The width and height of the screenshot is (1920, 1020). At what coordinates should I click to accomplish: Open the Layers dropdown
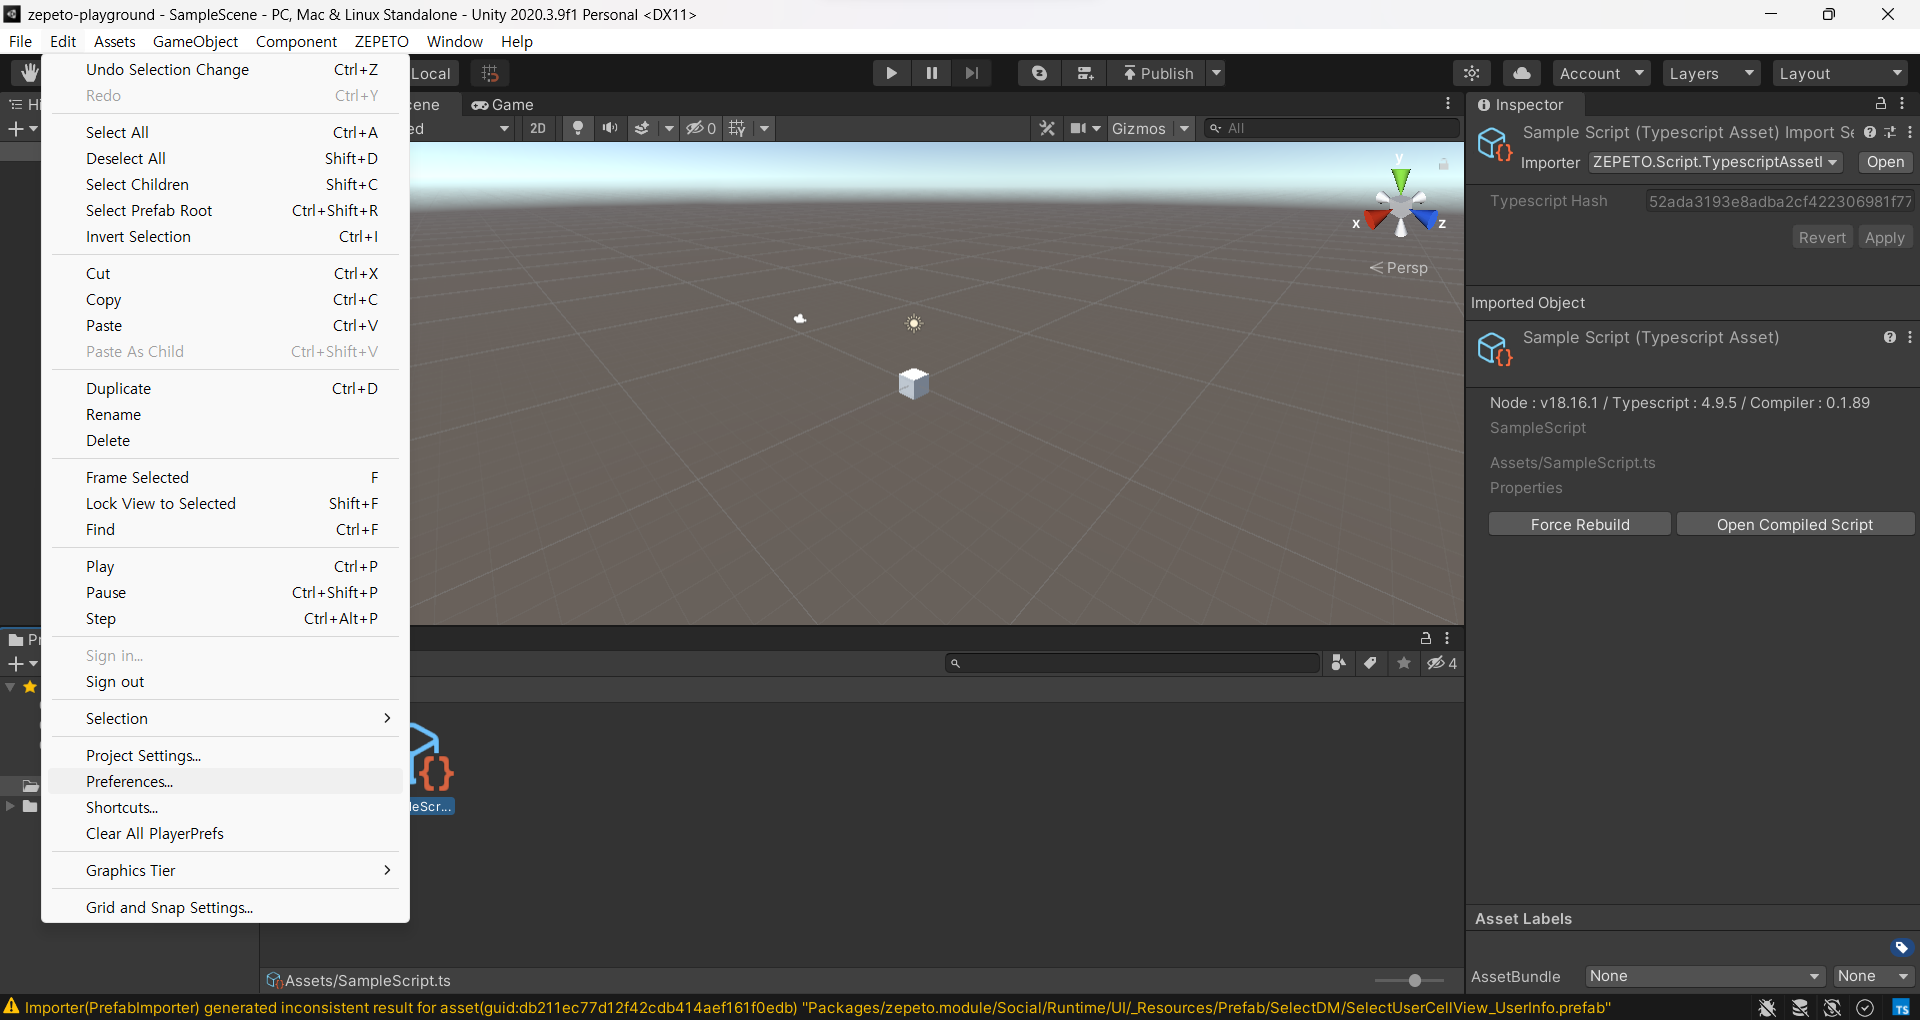(x=1712, y=73)
